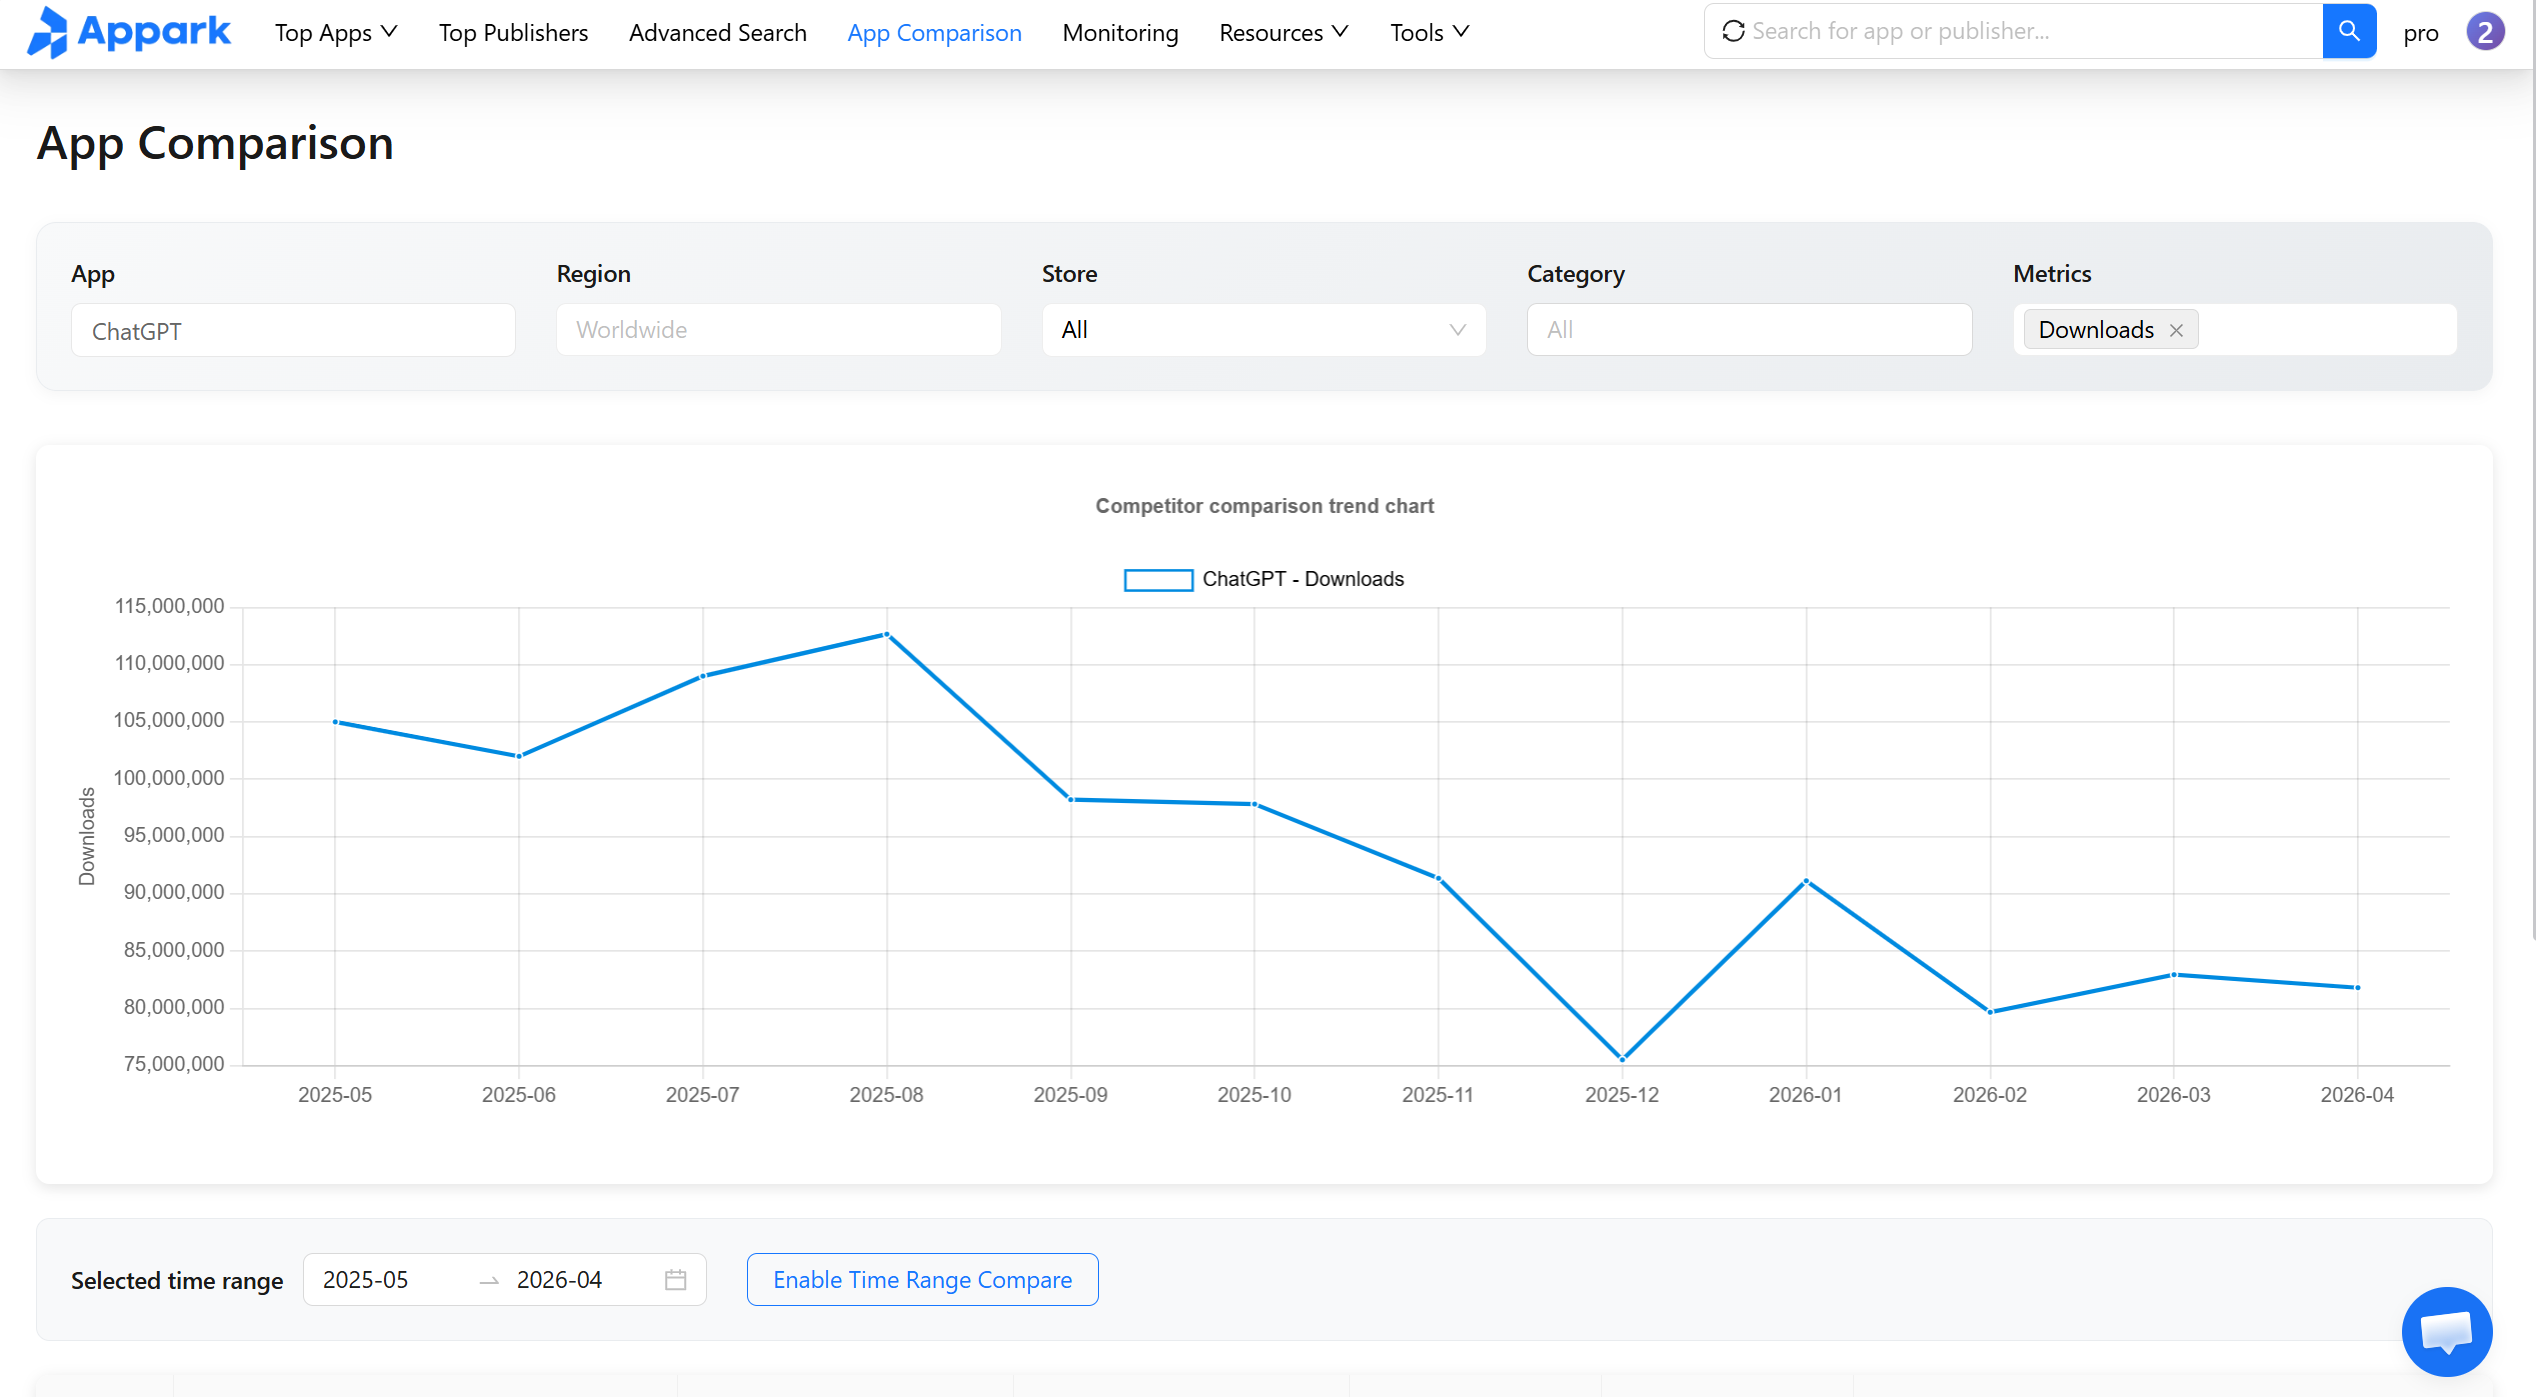Click the '100,000,000' y-axis label
The image size is (2536, 1397).
click(169, 778)
